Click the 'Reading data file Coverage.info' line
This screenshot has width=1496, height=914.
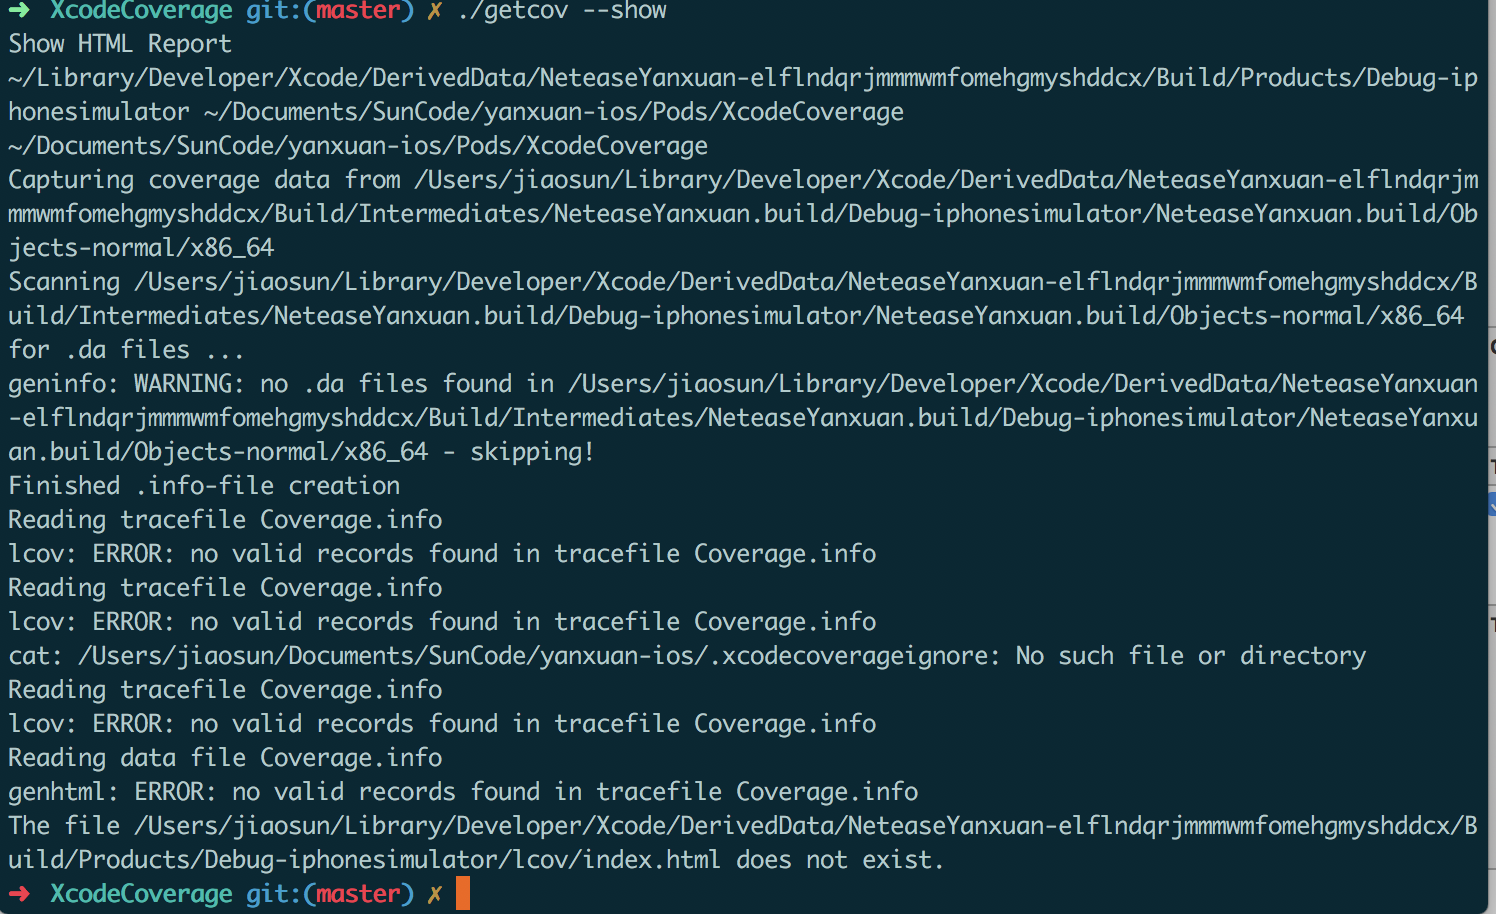225,758
